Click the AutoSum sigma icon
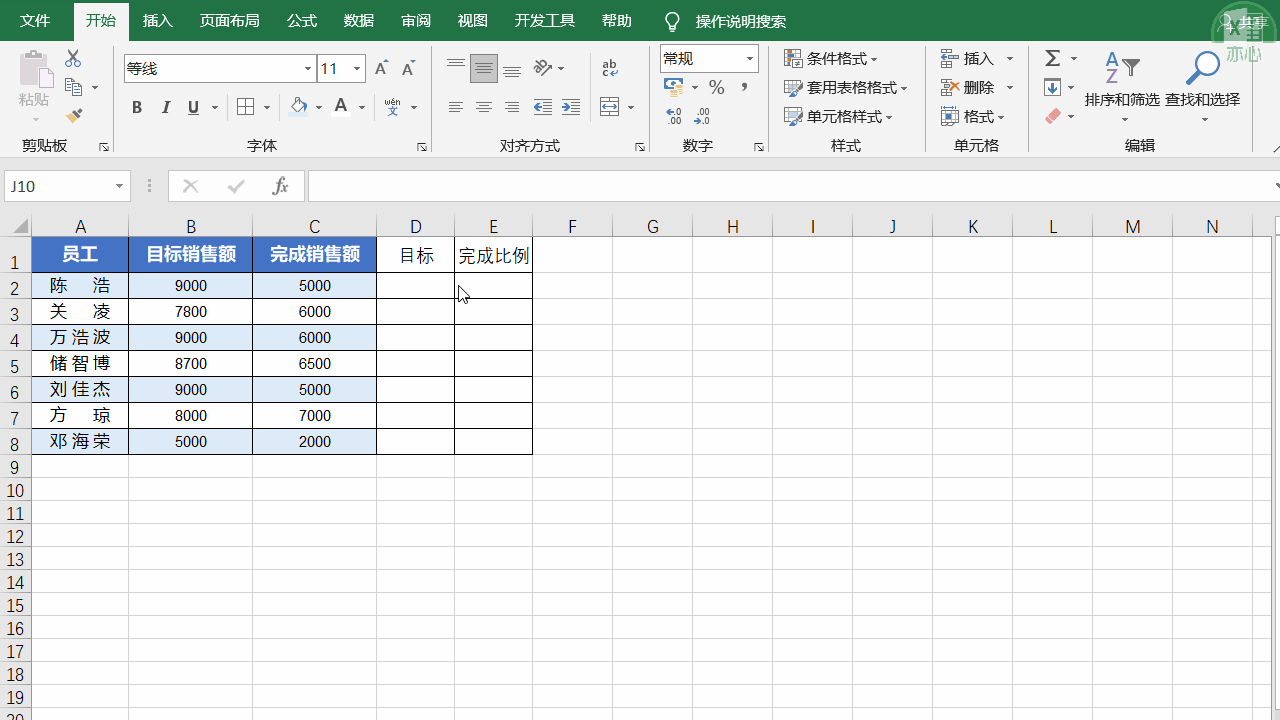The height and width of the screenshot is (720, 1280). point(1053,59)
